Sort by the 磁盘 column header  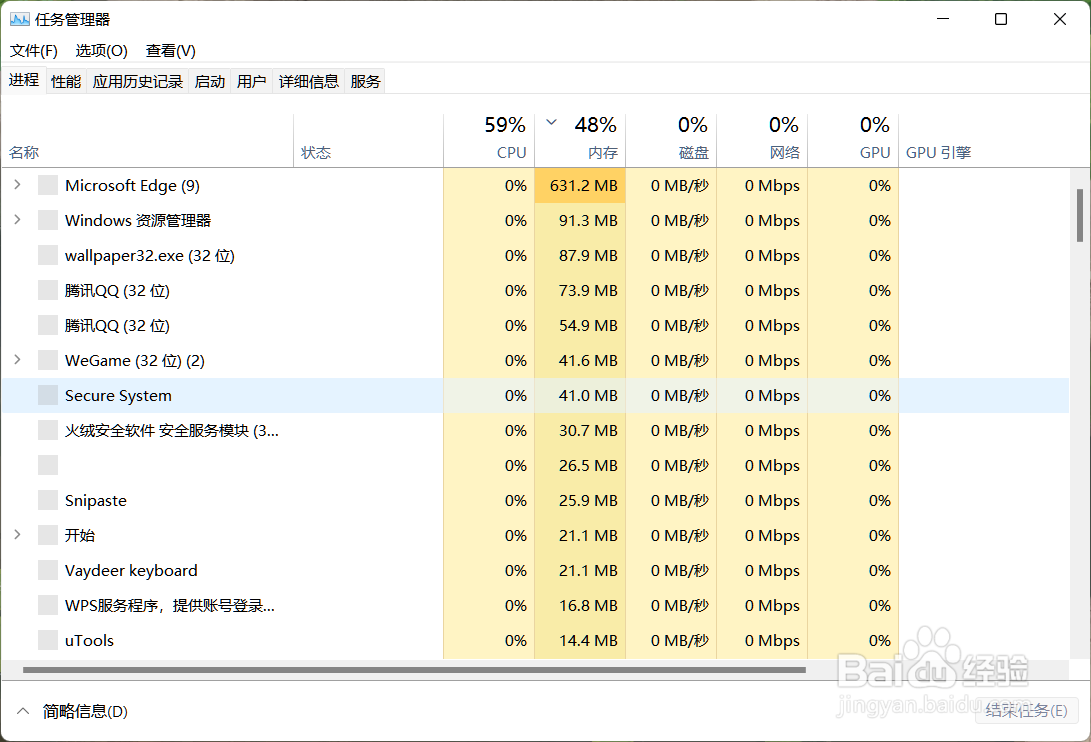(671, 141)
